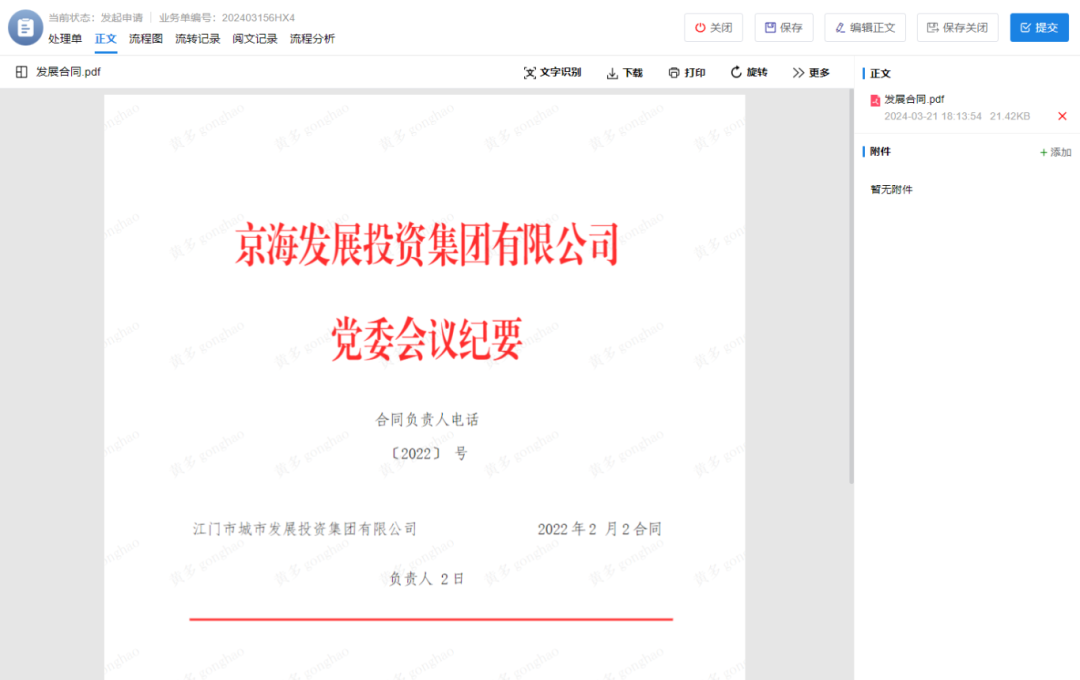Click the document viewer vertical scrollbar
Image resolution: width=1080 pixels, height=680 pixels.
[851, 286]
